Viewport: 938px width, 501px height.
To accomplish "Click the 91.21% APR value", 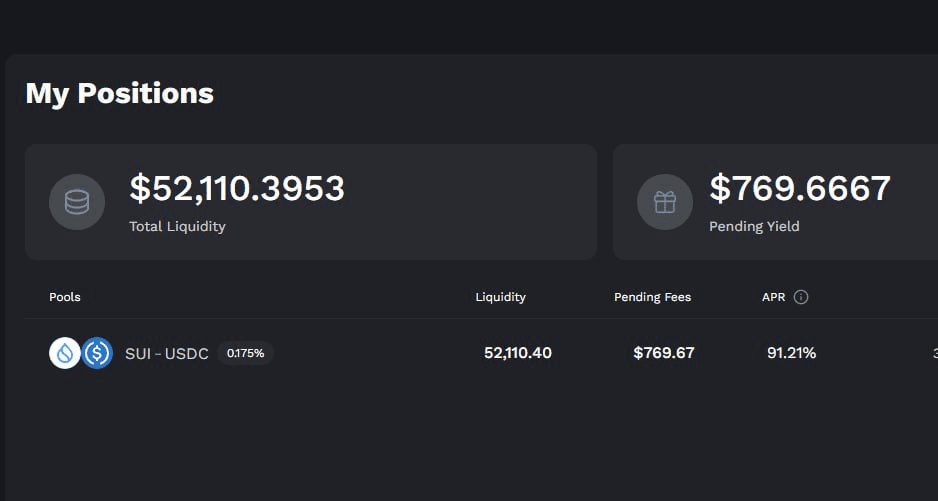I will (x=791, y=353).
